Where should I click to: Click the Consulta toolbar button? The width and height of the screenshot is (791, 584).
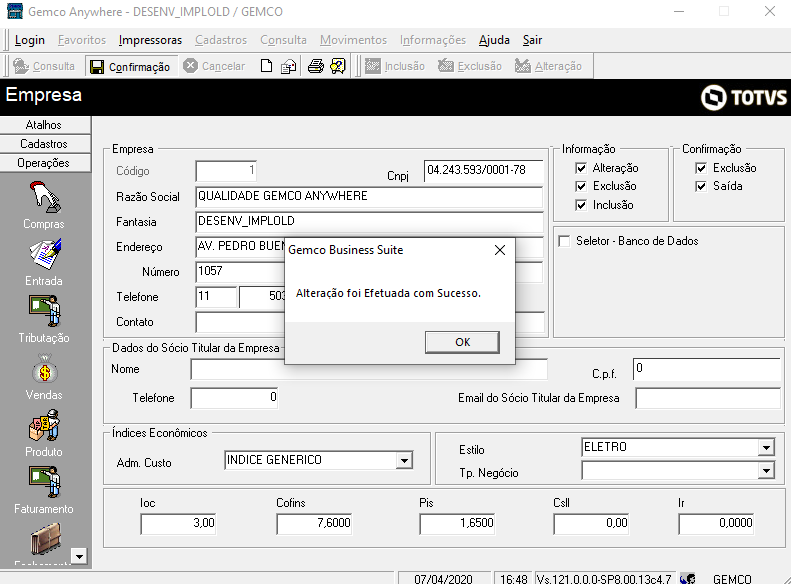[x=44, y=66]
